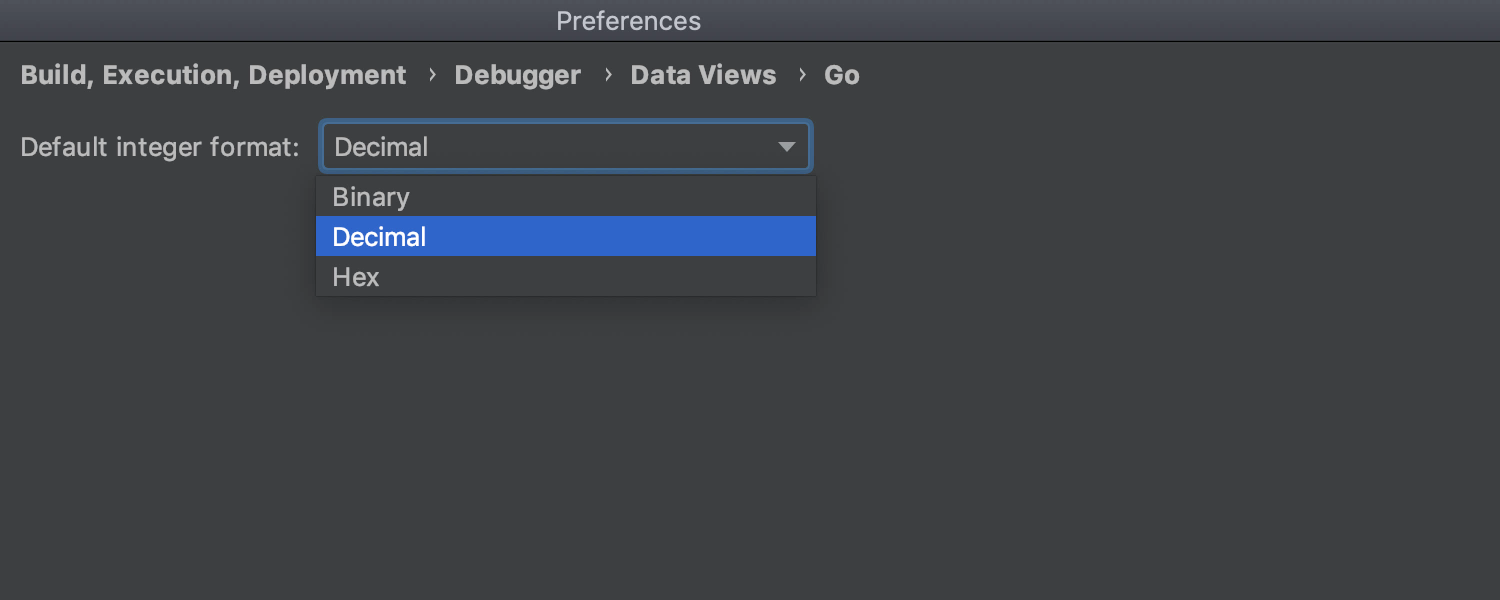Screen dimensions: 1500x600
Task: Pick Hex as integer format
Action: 566,277
